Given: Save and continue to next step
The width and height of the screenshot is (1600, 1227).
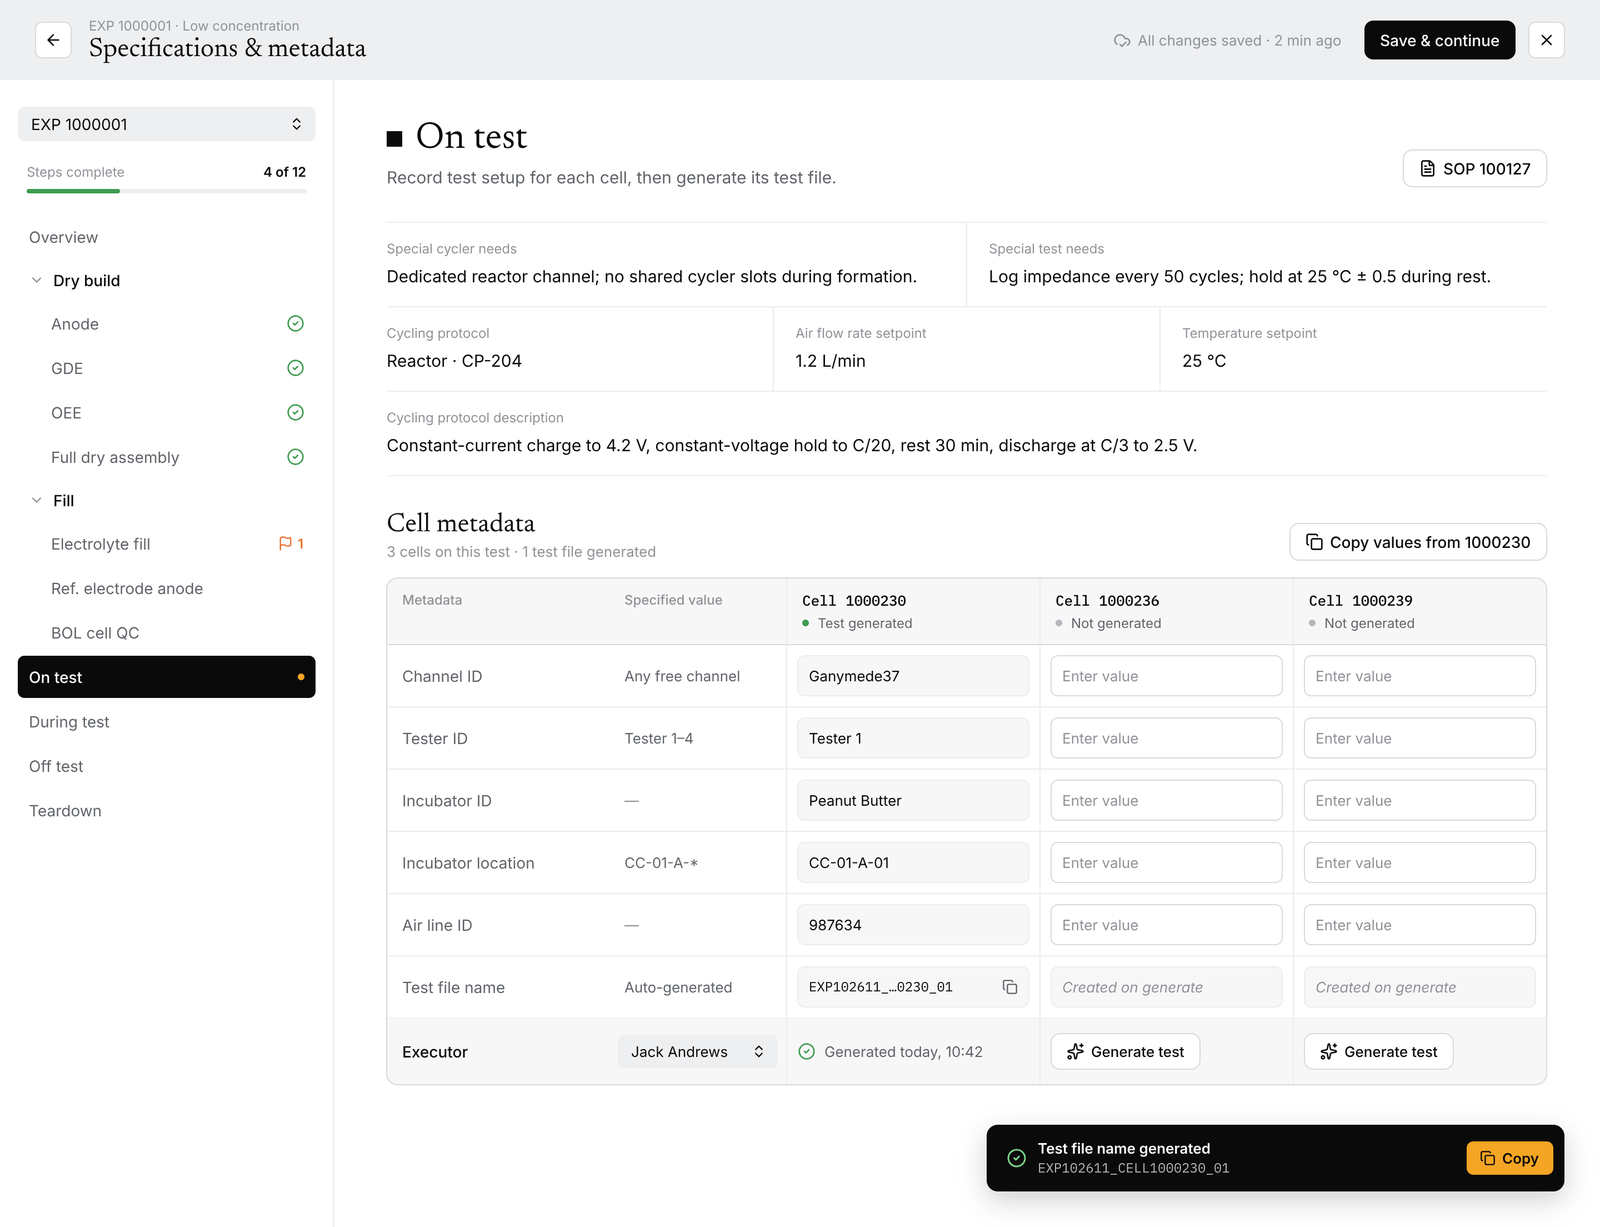Looking at the screenshot, I should [x=1439, y=40].
